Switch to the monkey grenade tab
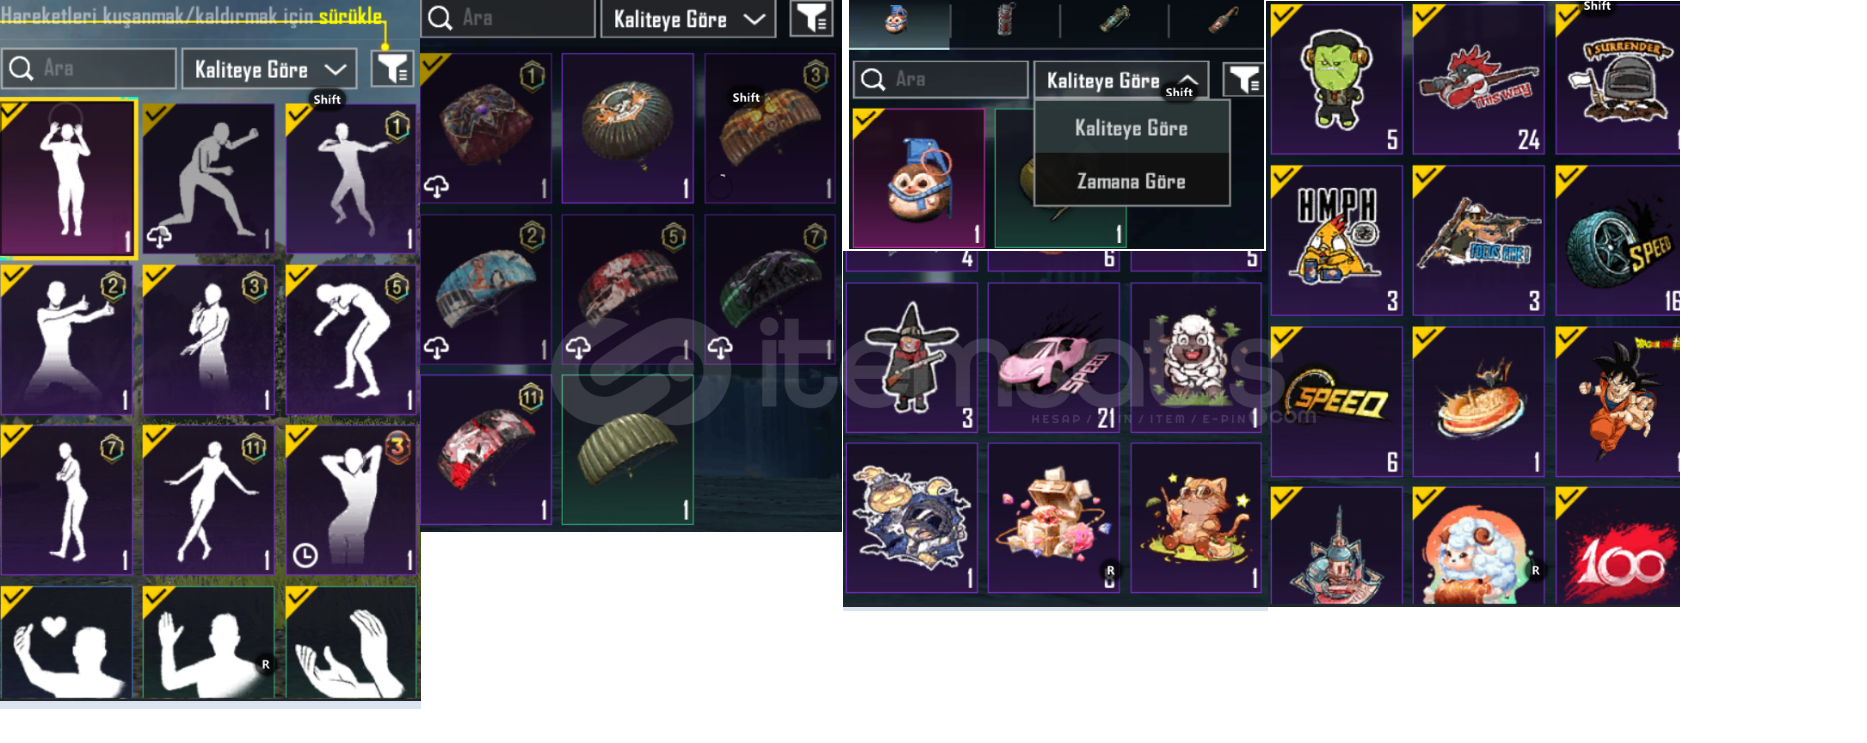1867x743 pixels. click(897, 22)
